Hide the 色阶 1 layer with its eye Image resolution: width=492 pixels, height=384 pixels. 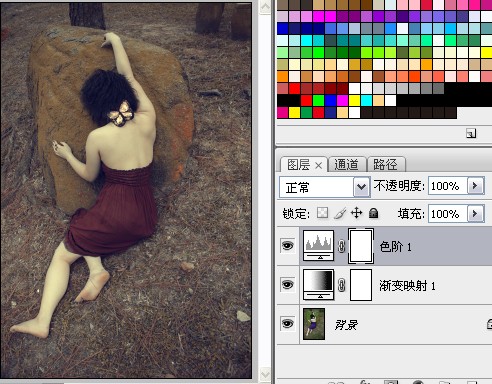[x=288, y=246]
